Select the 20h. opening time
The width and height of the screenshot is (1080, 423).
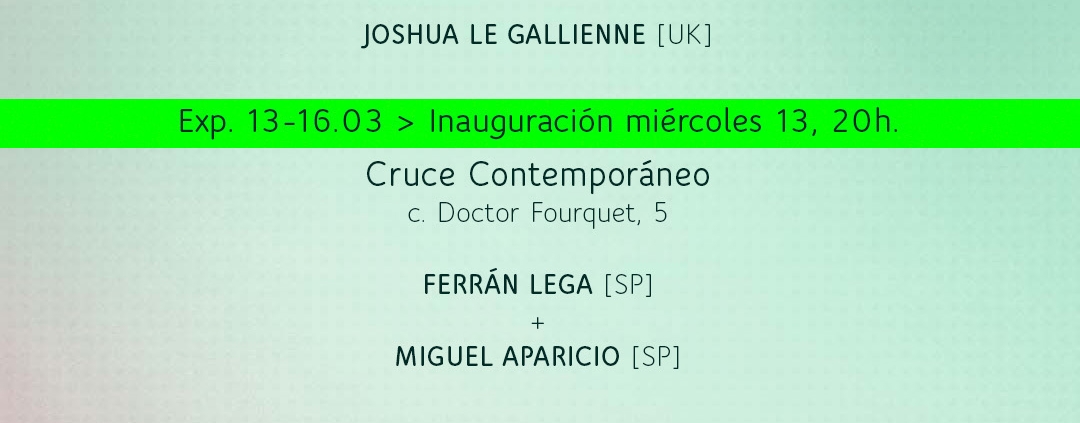point(865,123)
